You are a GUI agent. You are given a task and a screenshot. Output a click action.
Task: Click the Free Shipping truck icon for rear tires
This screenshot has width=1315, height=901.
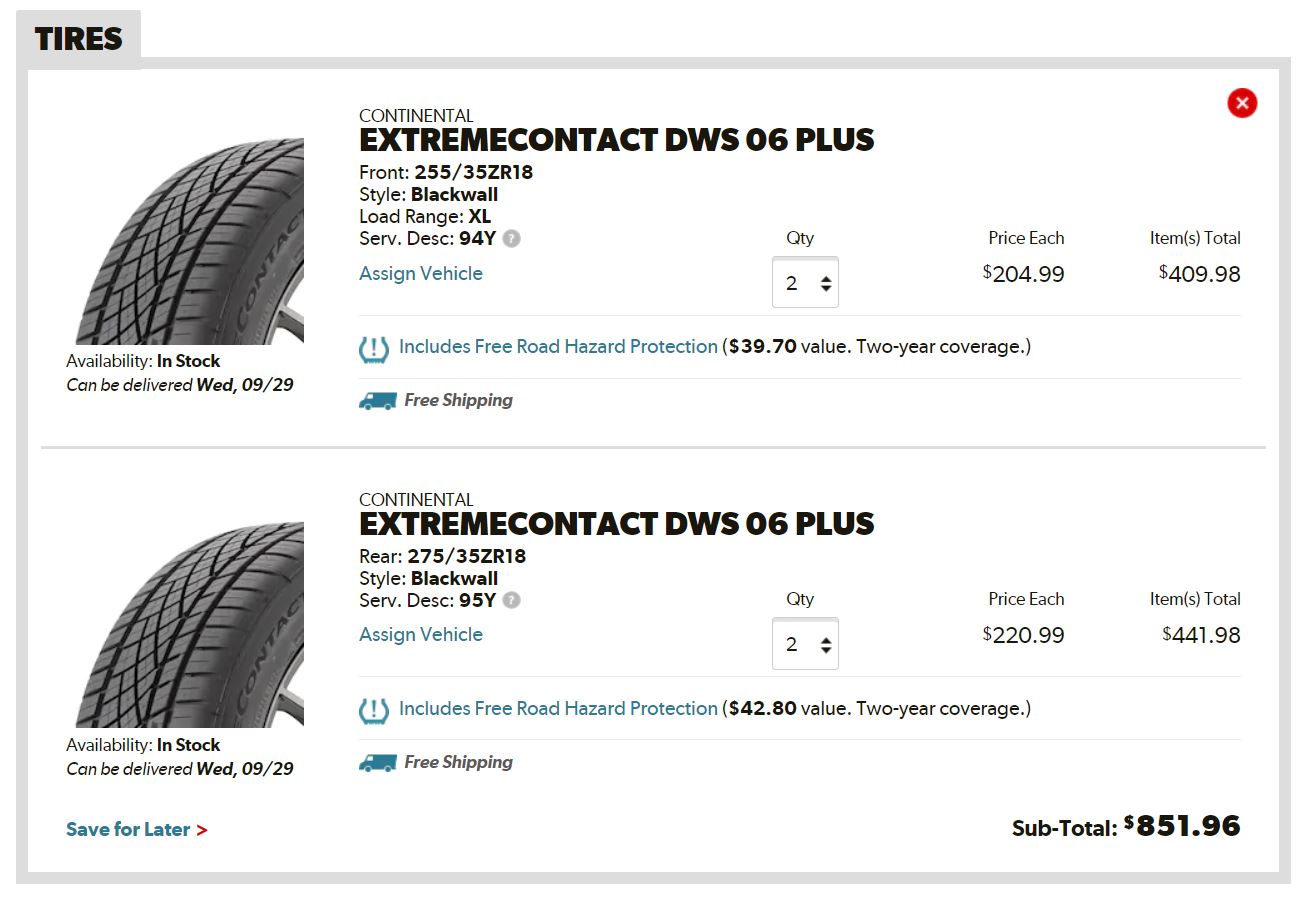tap(377, 763)
